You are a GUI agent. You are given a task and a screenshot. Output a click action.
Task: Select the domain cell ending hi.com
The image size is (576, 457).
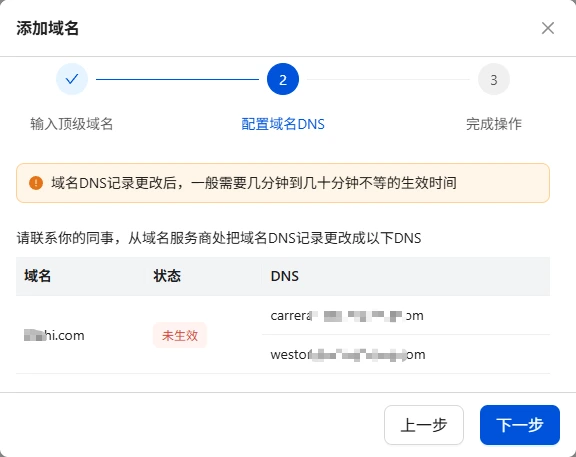click(x=54, y=335)
